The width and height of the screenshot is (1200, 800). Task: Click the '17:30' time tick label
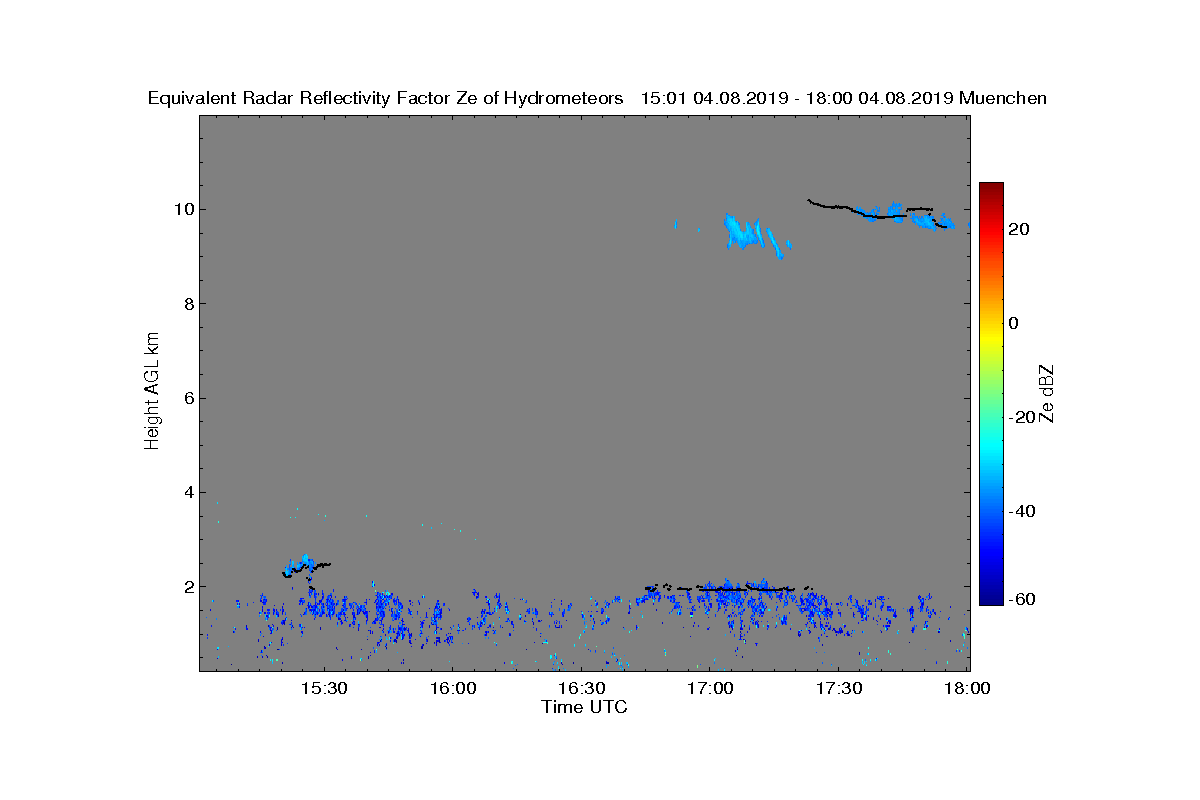click(840, 688)
